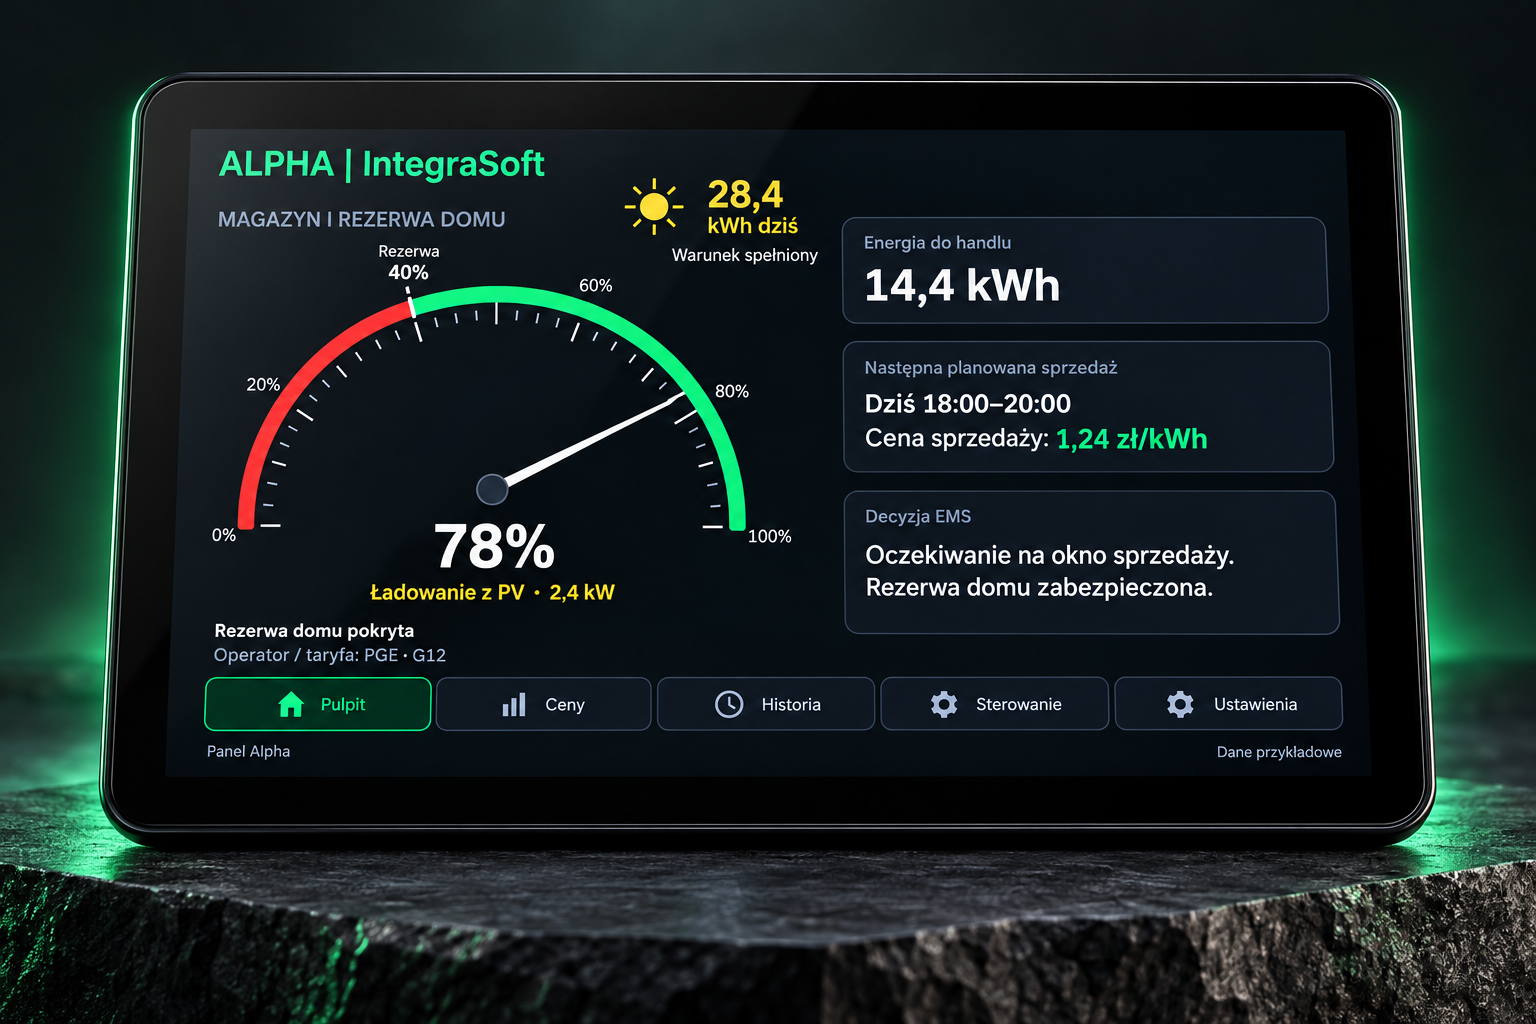
Task: Switch to the Ceny tab
Action: coord(544,704)
